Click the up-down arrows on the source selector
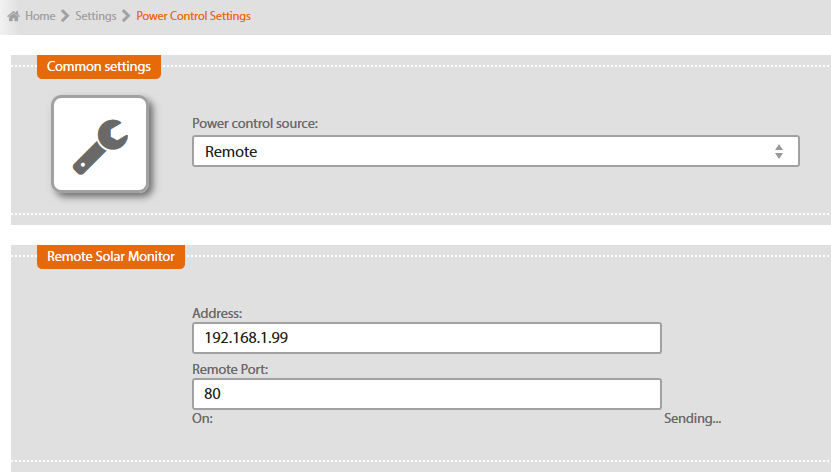 (x=778, y=152)
